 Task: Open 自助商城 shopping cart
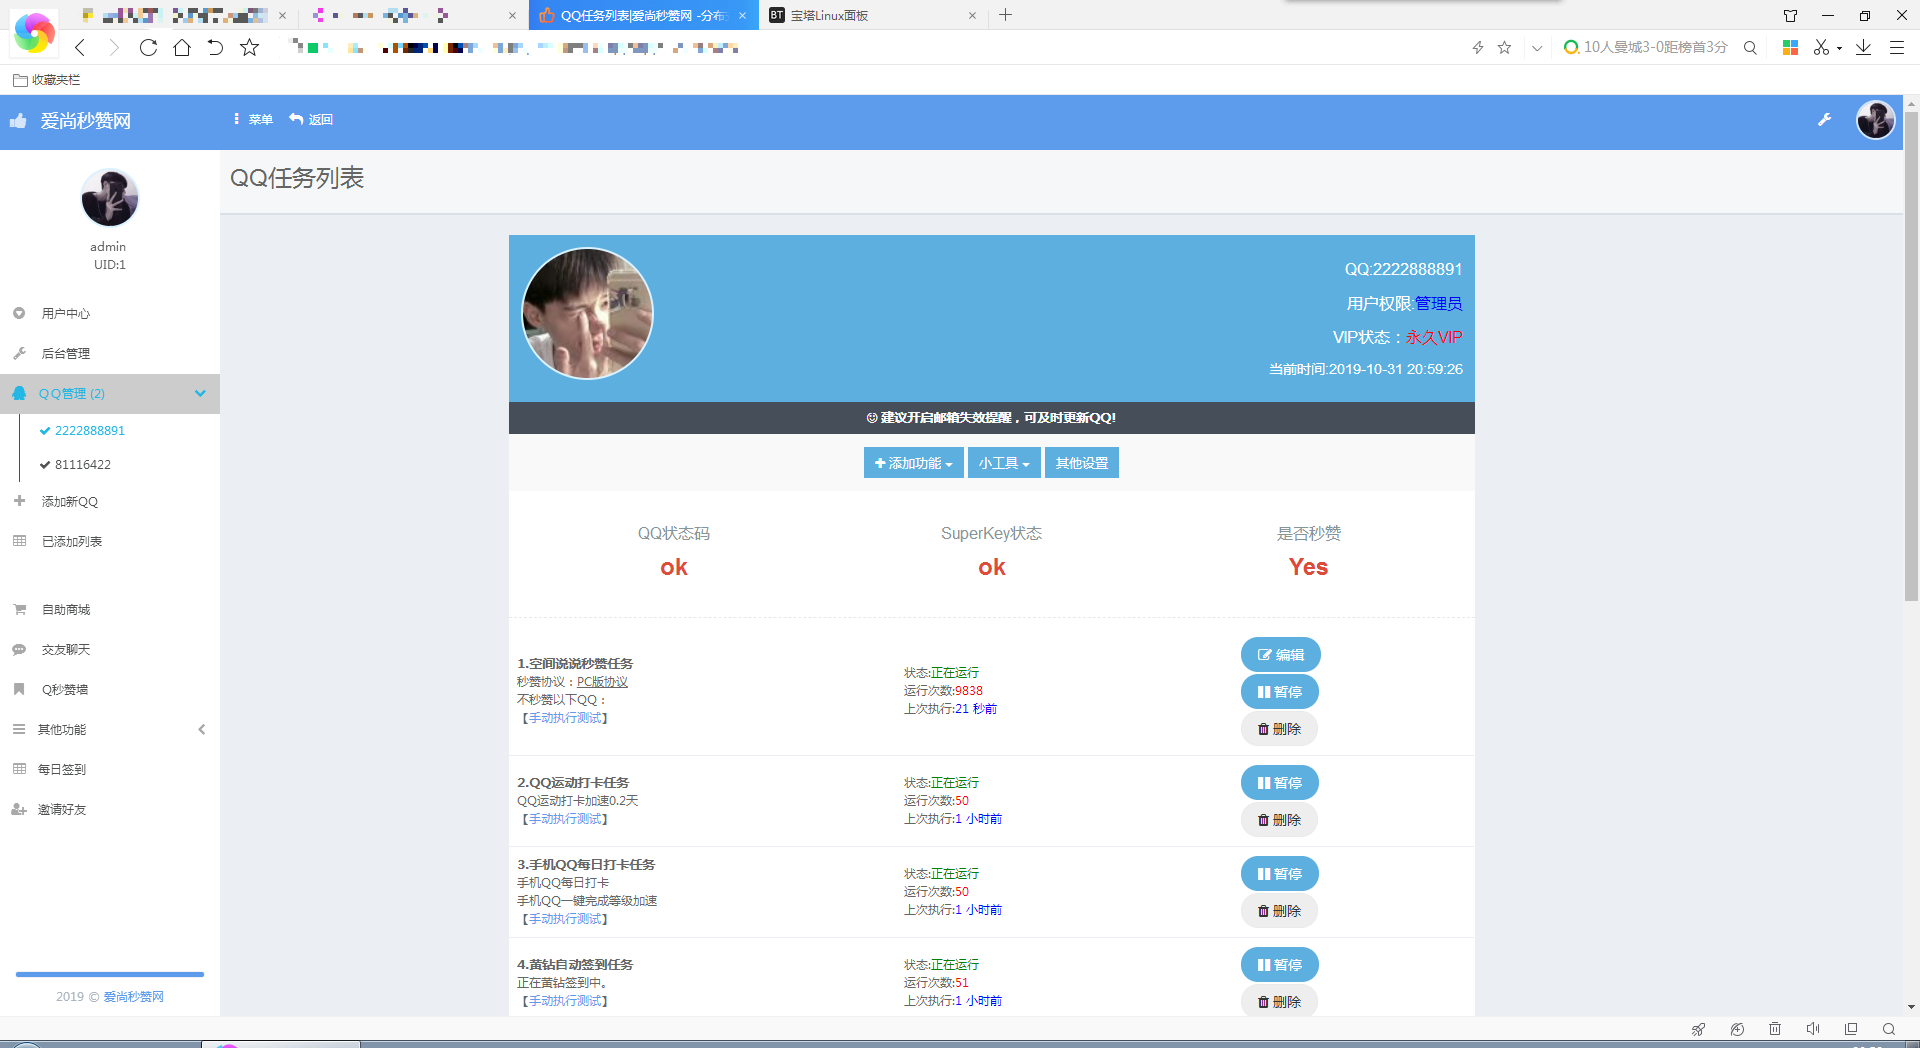[x=18, y=609]
